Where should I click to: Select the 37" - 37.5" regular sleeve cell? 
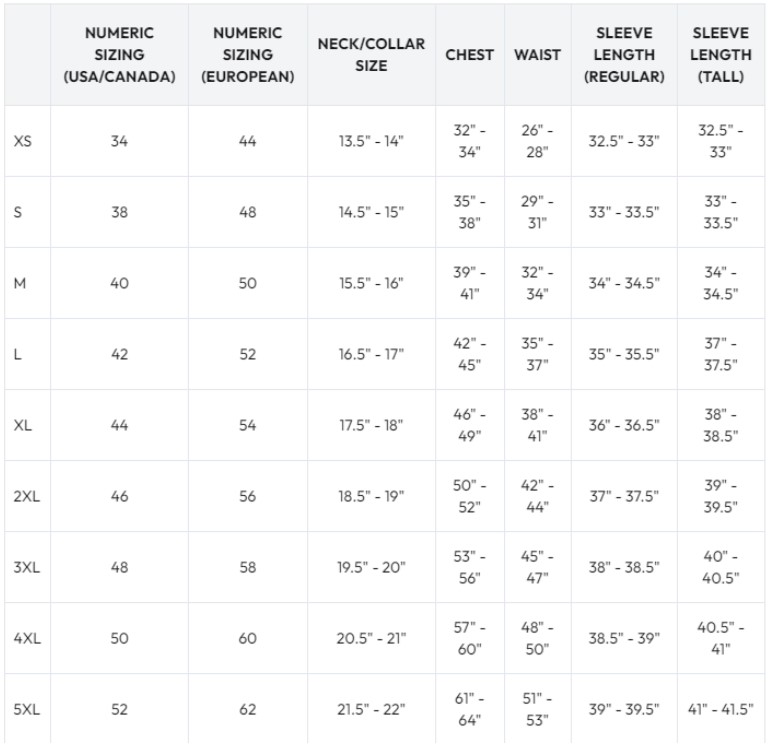[624, 497]
